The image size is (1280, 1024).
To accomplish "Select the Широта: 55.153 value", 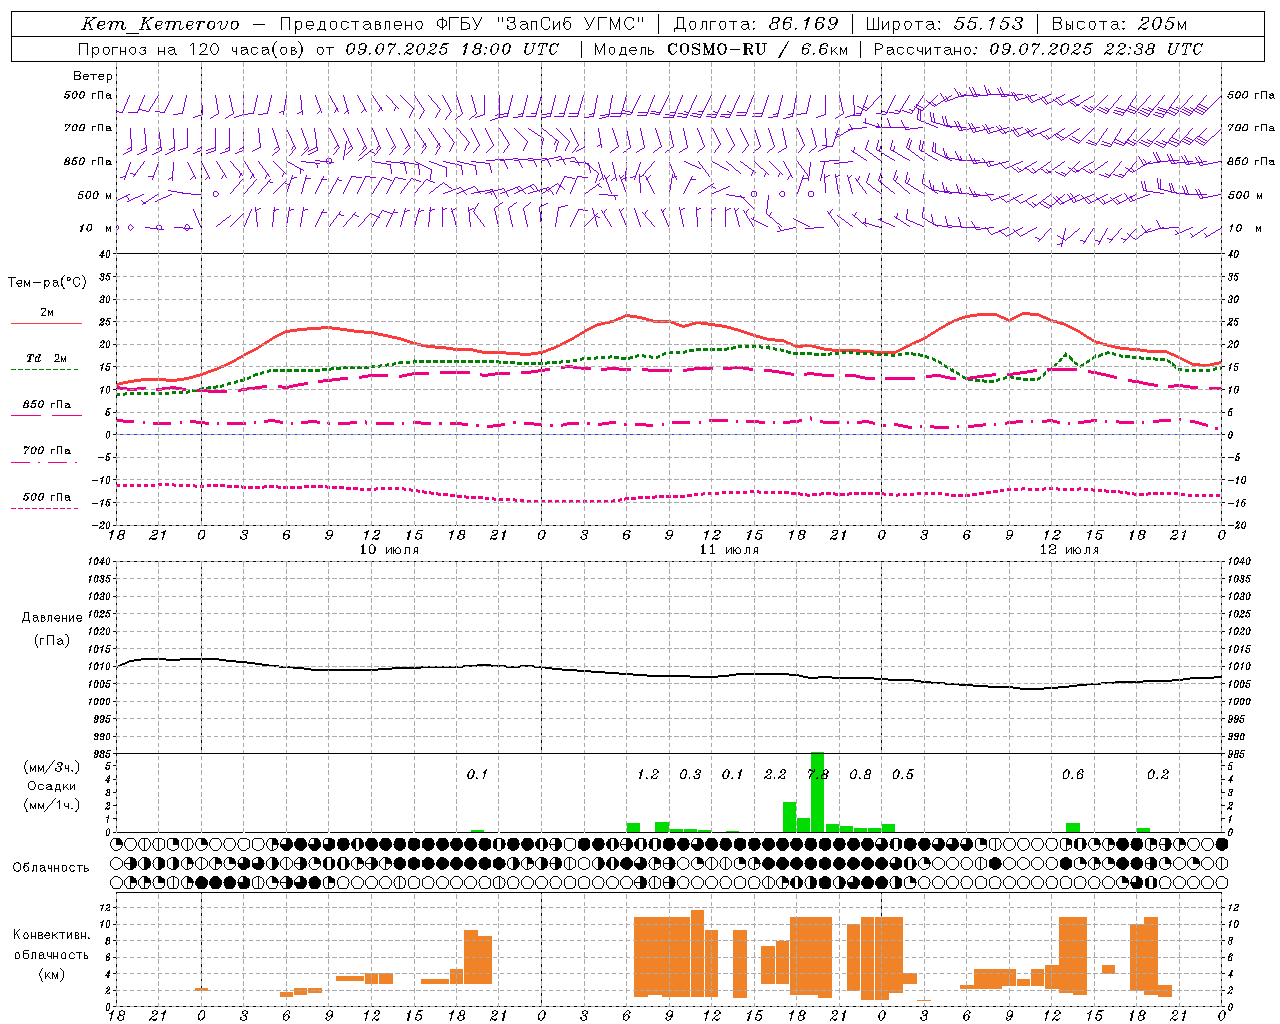I will pos(944,24).
